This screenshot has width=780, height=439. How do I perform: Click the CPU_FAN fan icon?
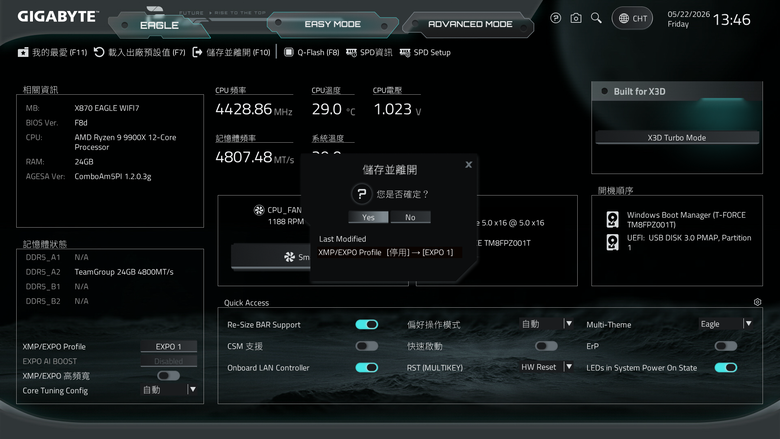click(259, 210)
